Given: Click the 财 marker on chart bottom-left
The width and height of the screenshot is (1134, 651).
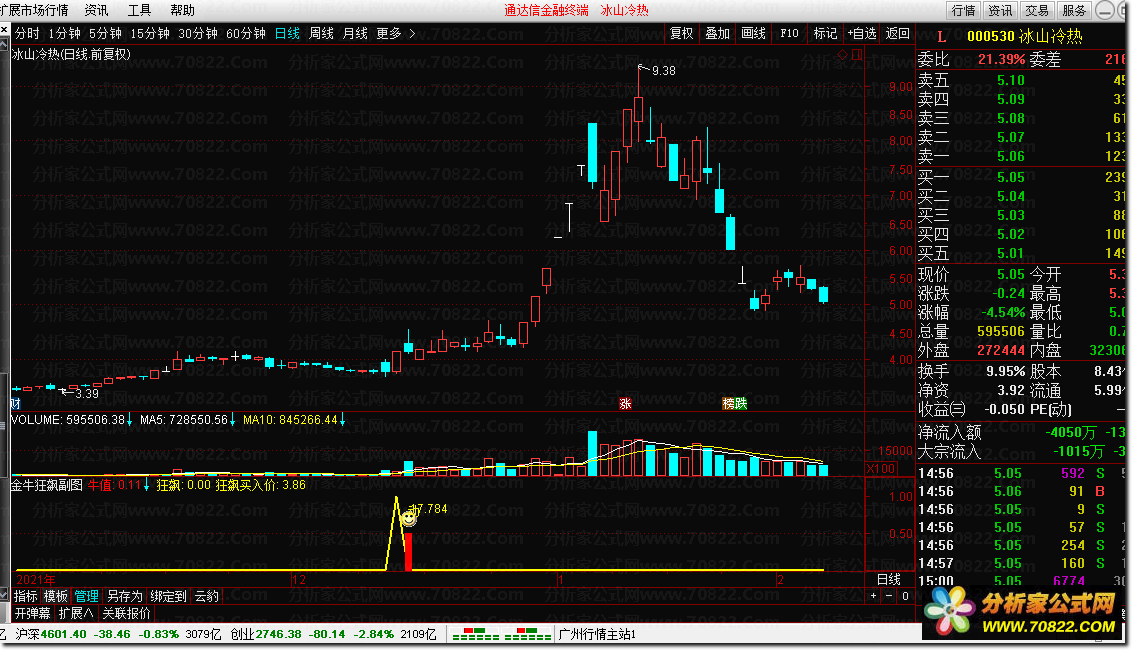Looking at the screenshot, I should tap(15, 404).
